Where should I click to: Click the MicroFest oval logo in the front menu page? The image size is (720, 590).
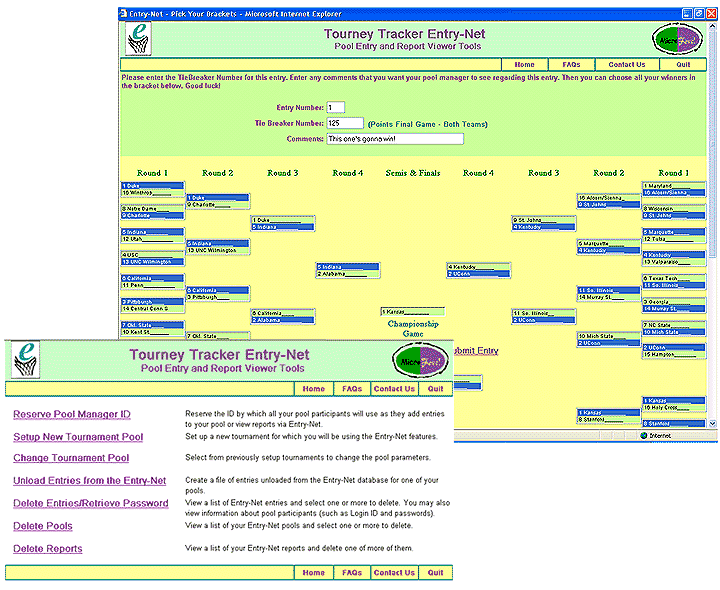tap(420, 361)
